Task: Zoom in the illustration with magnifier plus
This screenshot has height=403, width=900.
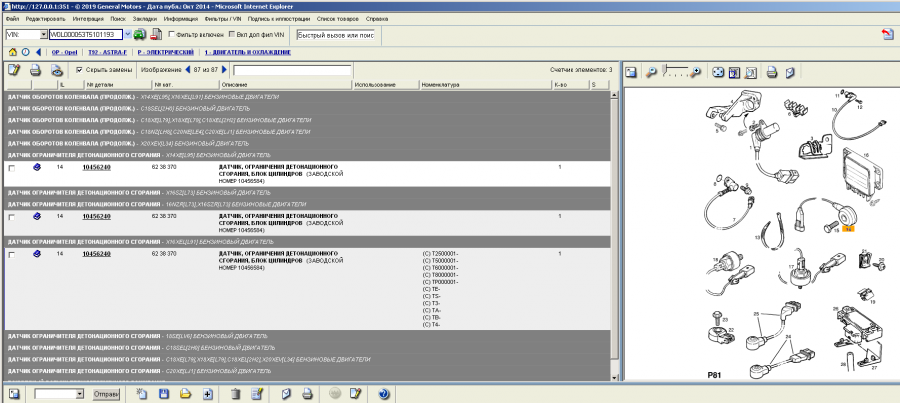Action: [x=696, y=72]
